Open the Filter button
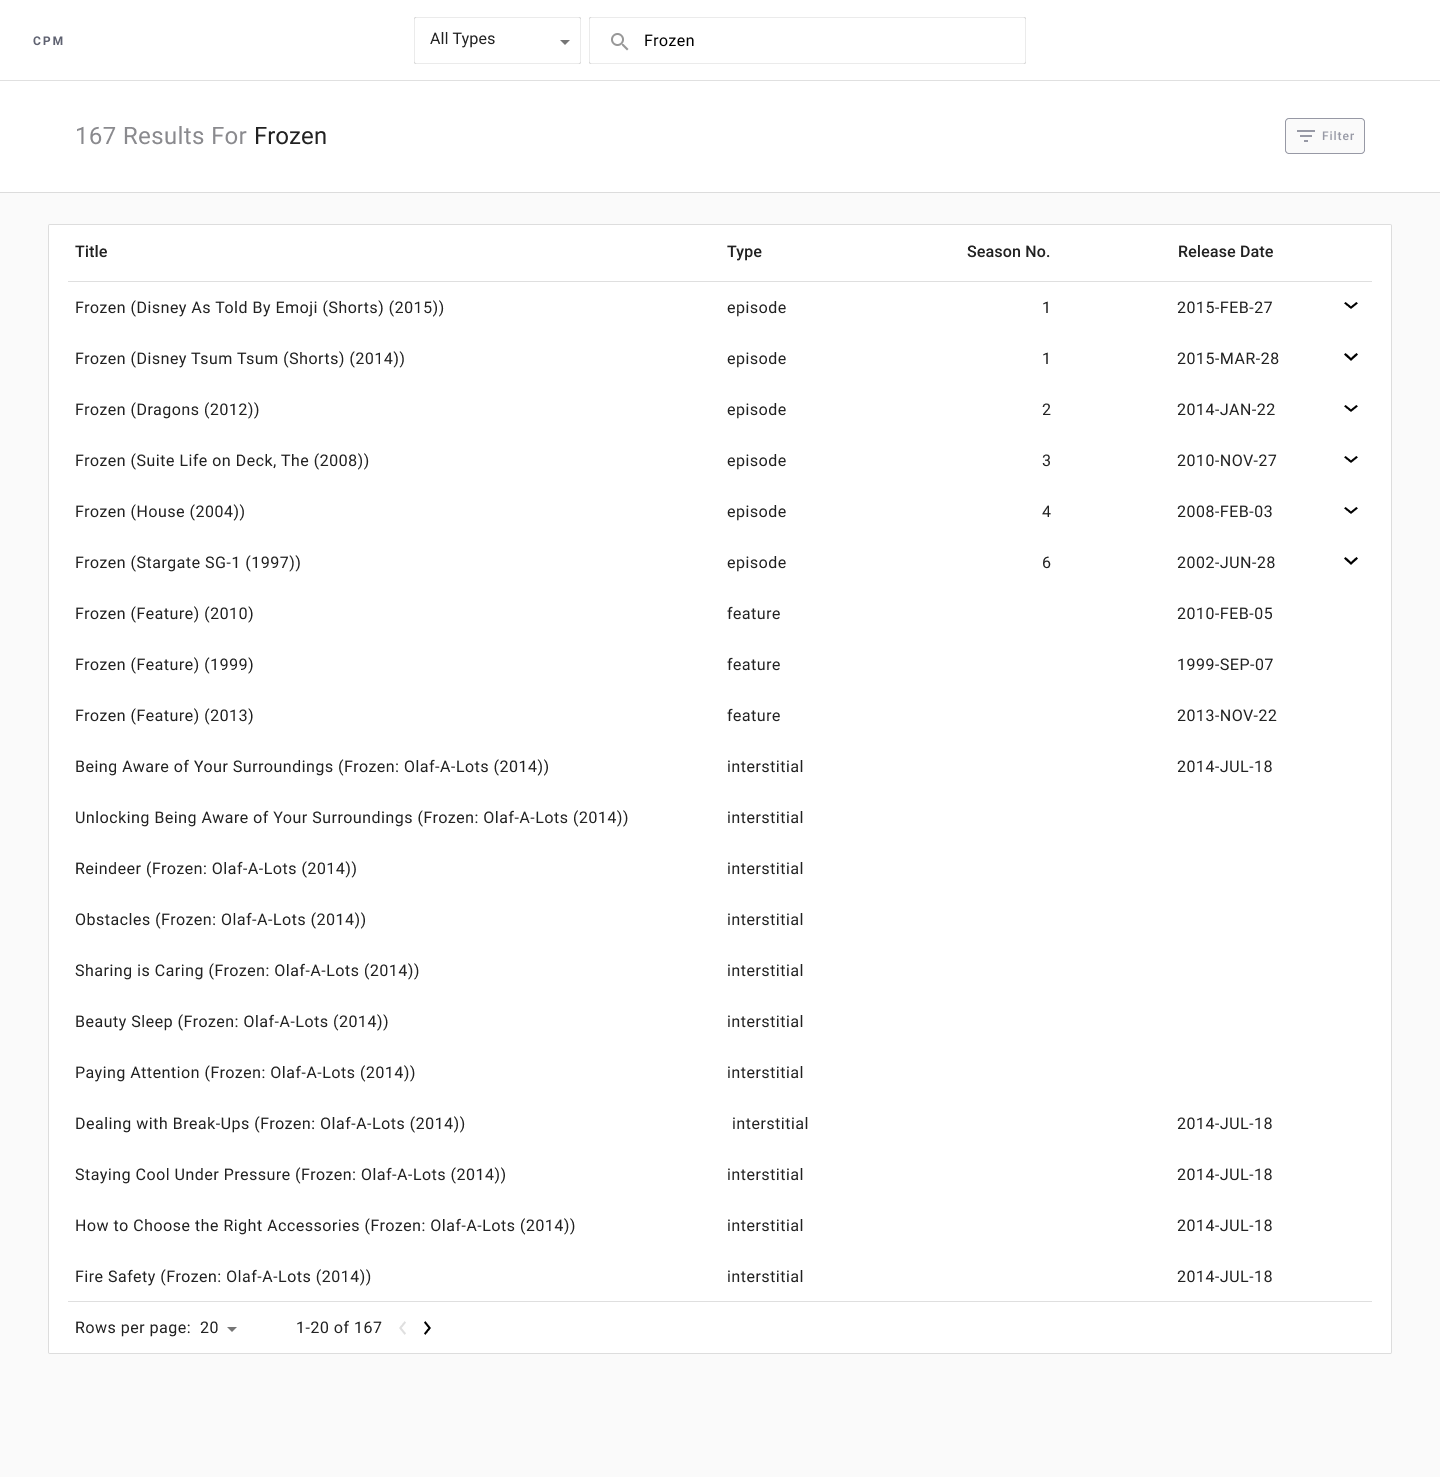 1325,136
